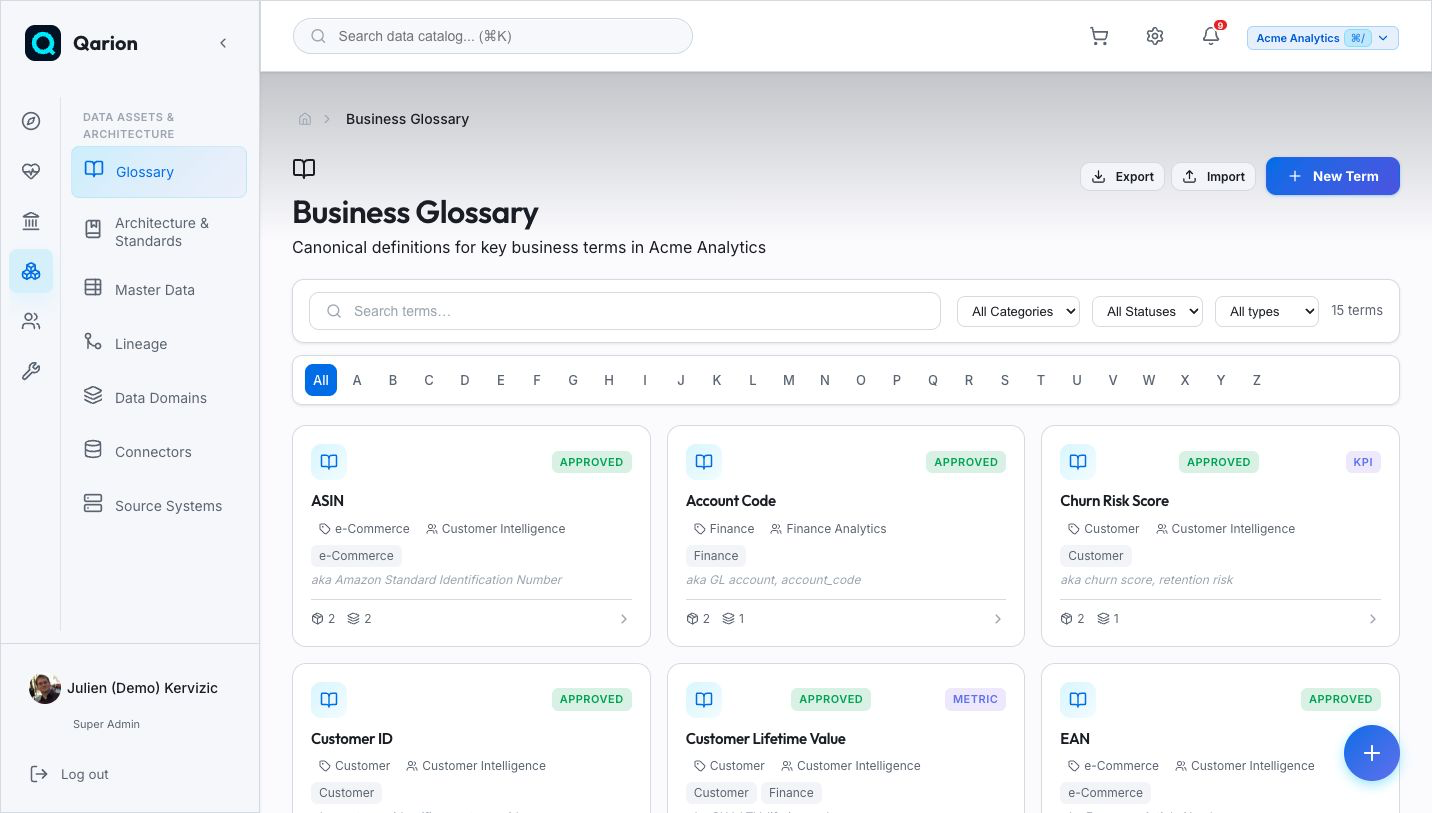Open notifications bell with badge
Viewport: 1432px width, 813px height.
[x=1211, y=36]
